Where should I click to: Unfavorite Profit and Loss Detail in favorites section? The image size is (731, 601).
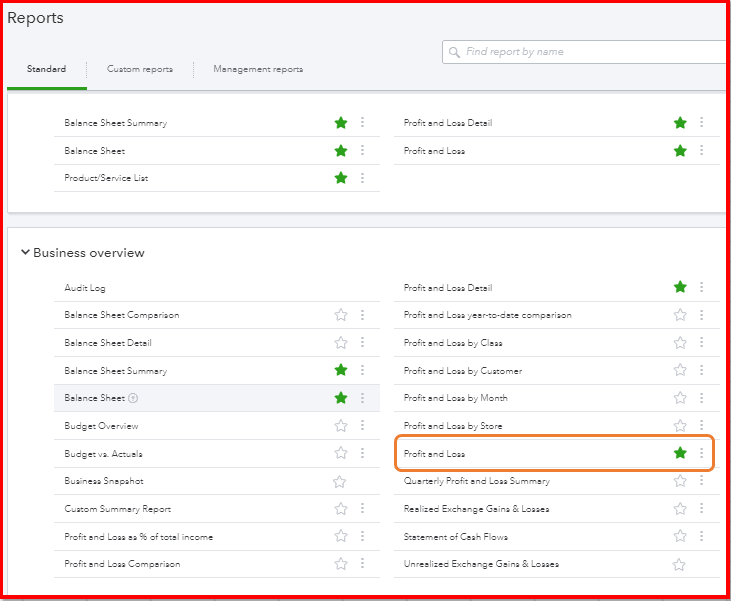(680, 123)
